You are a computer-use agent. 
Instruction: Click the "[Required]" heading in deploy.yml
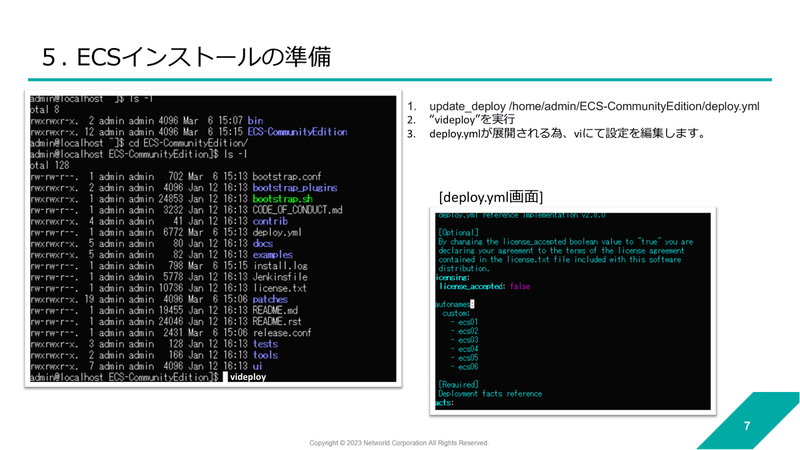pyautogui.click(x=458, y=385)
